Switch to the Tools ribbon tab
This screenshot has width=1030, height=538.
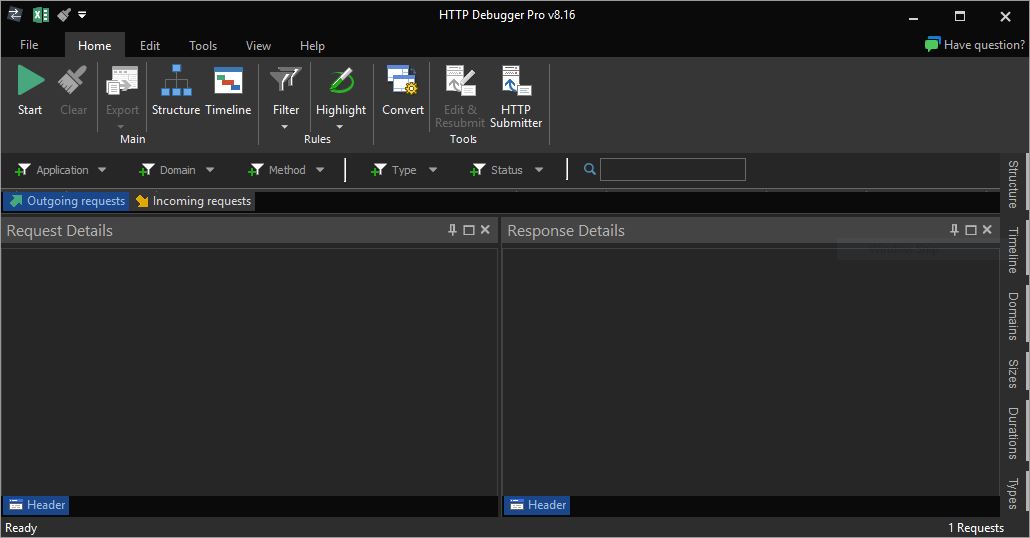203,45
